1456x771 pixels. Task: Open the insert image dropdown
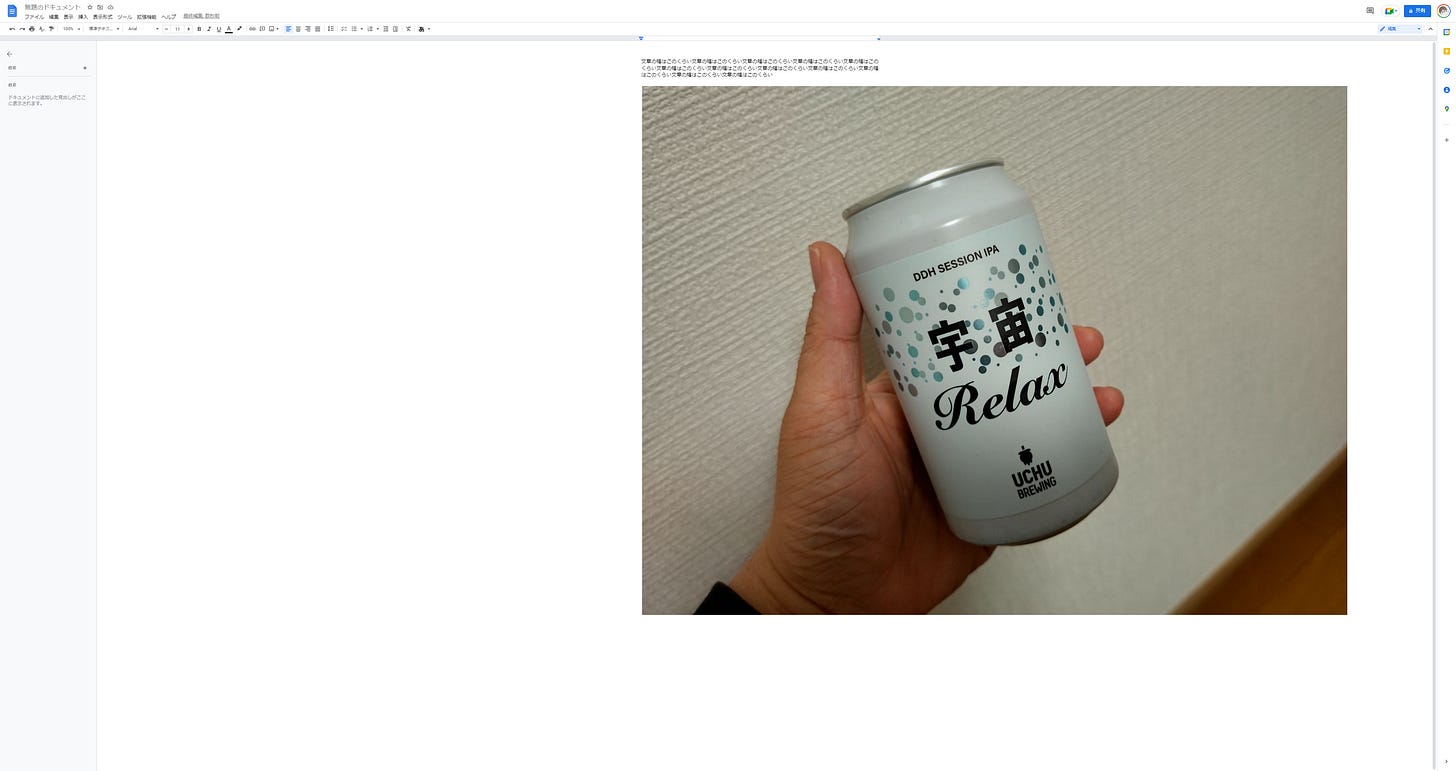click(274, 29)
